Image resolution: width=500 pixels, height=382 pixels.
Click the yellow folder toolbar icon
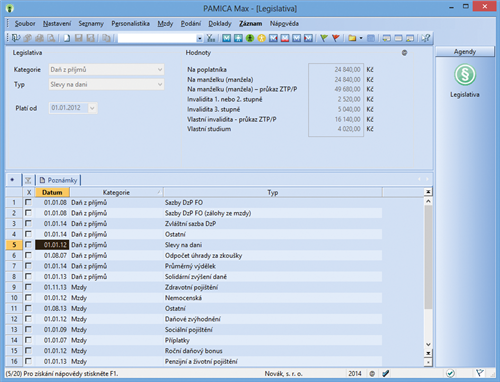(352, 38)
